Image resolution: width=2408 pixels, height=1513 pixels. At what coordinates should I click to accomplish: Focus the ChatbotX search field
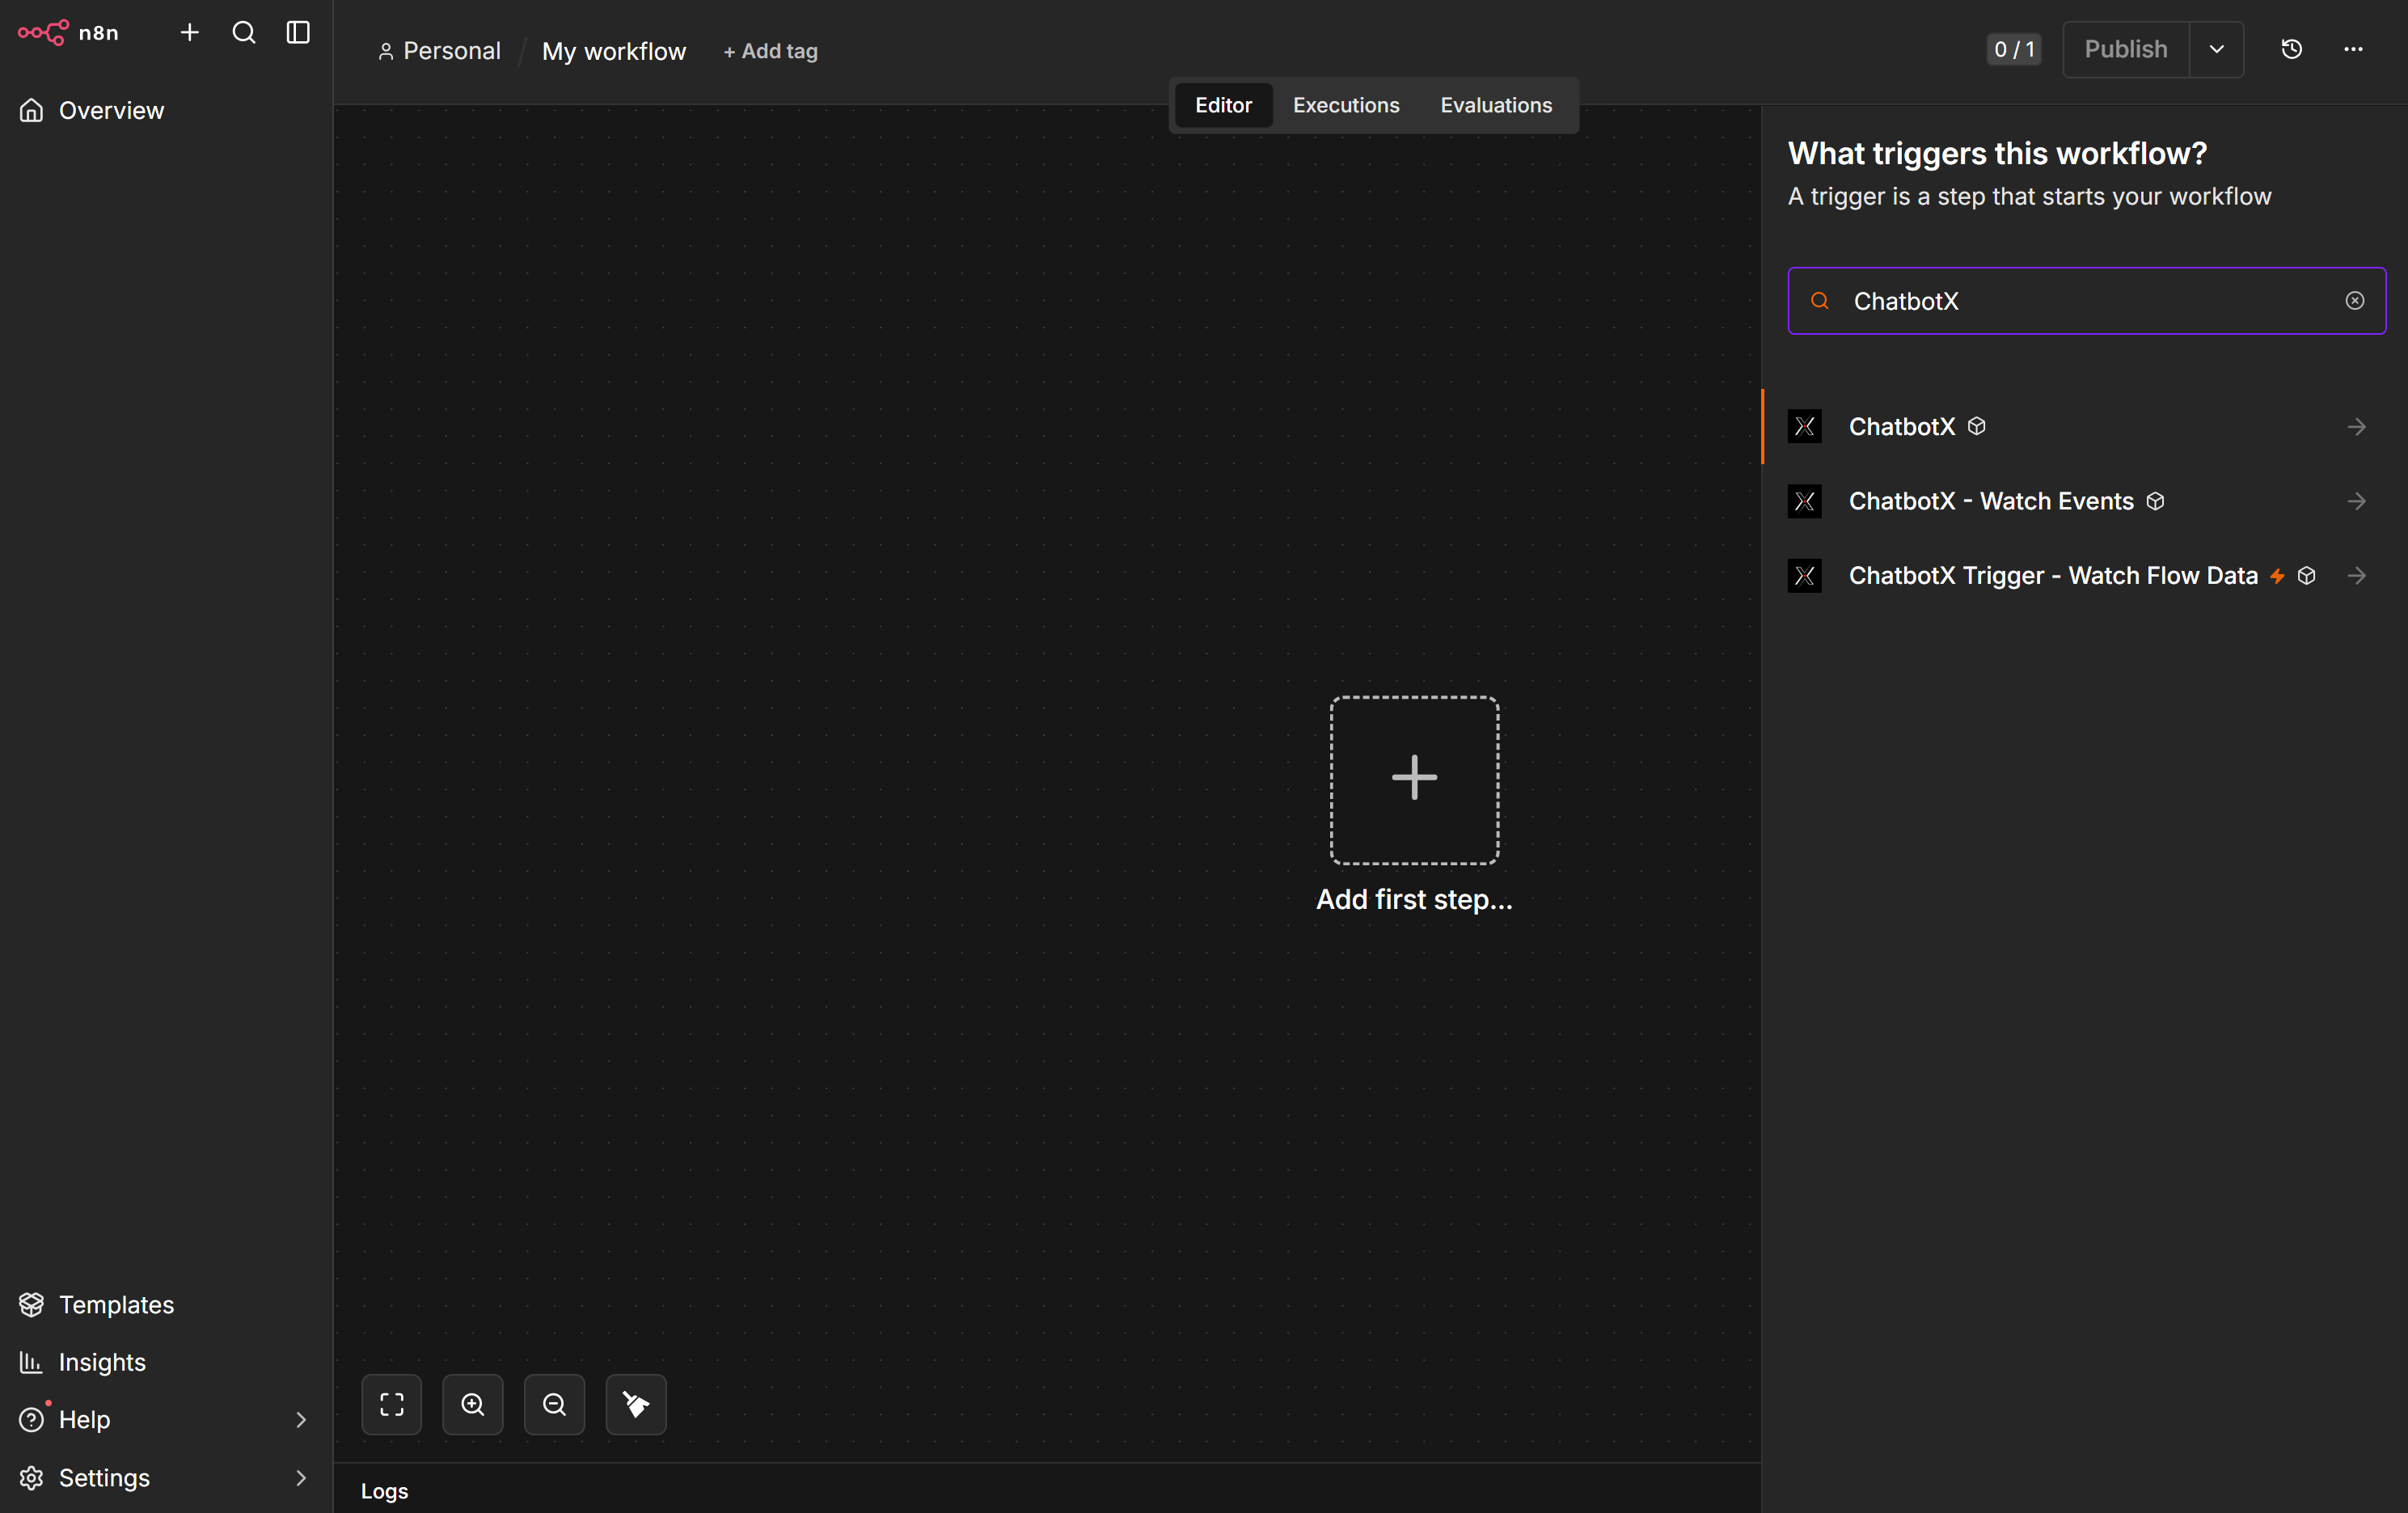tap(2086, 301)
